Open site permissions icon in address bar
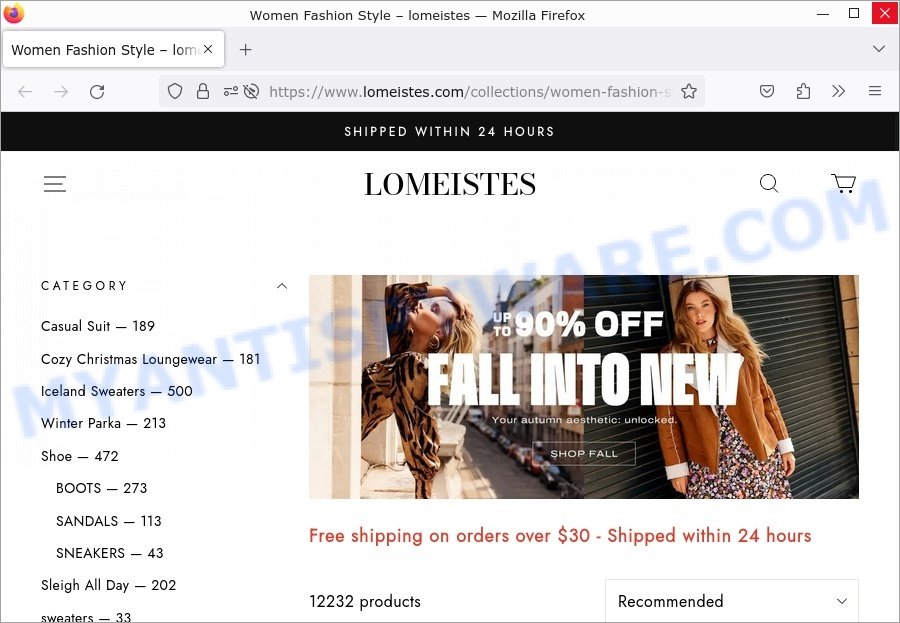 pos(231,91)
